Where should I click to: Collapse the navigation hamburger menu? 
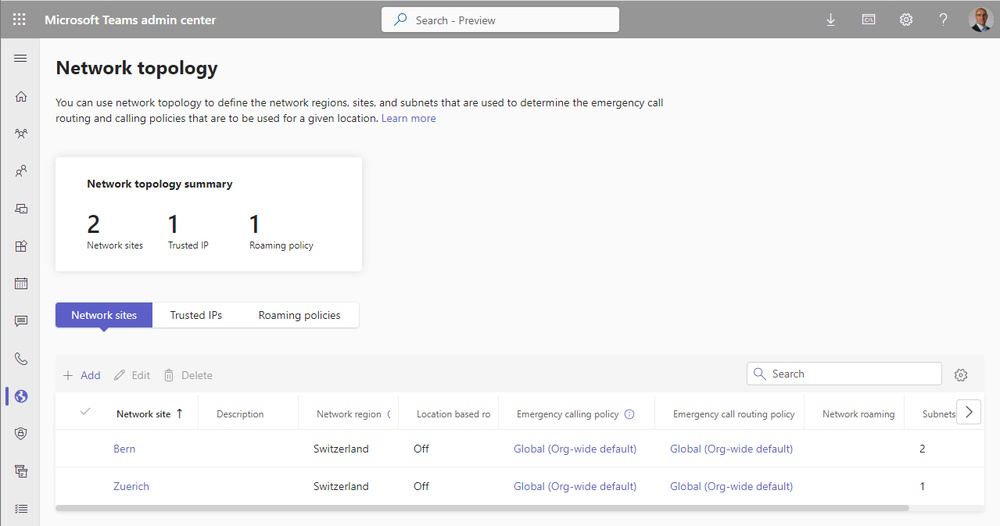(20, 59)
